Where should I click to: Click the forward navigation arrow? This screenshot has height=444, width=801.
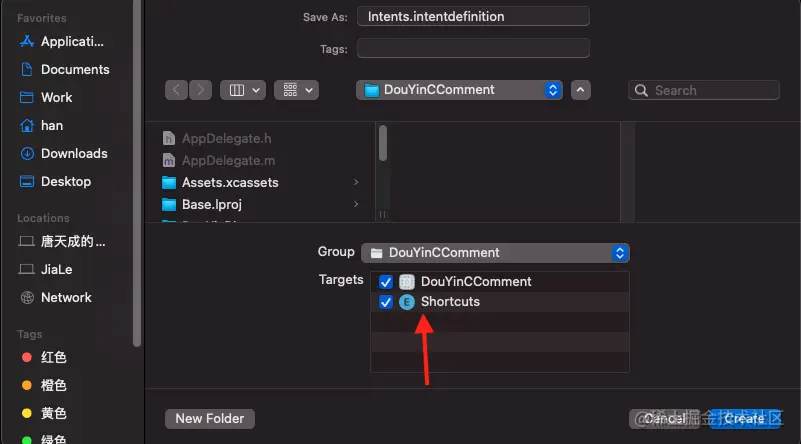201,90
